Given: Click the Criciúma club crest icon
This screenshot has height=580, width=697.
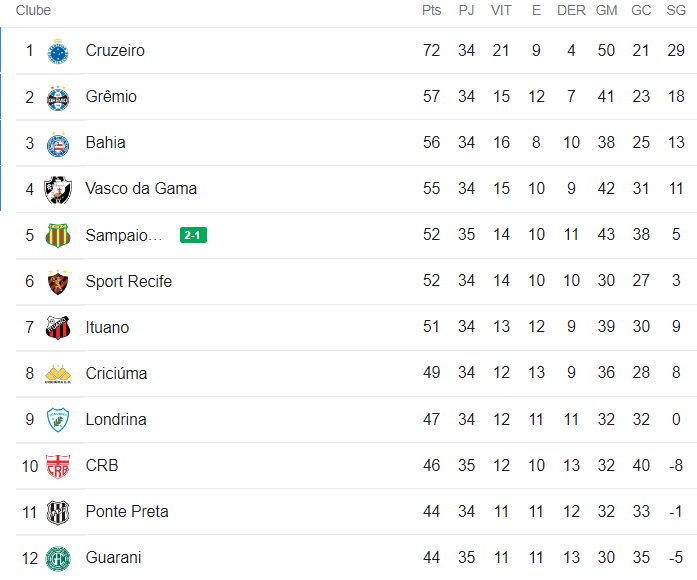Looking at the screenshot, I should [58, 374].
